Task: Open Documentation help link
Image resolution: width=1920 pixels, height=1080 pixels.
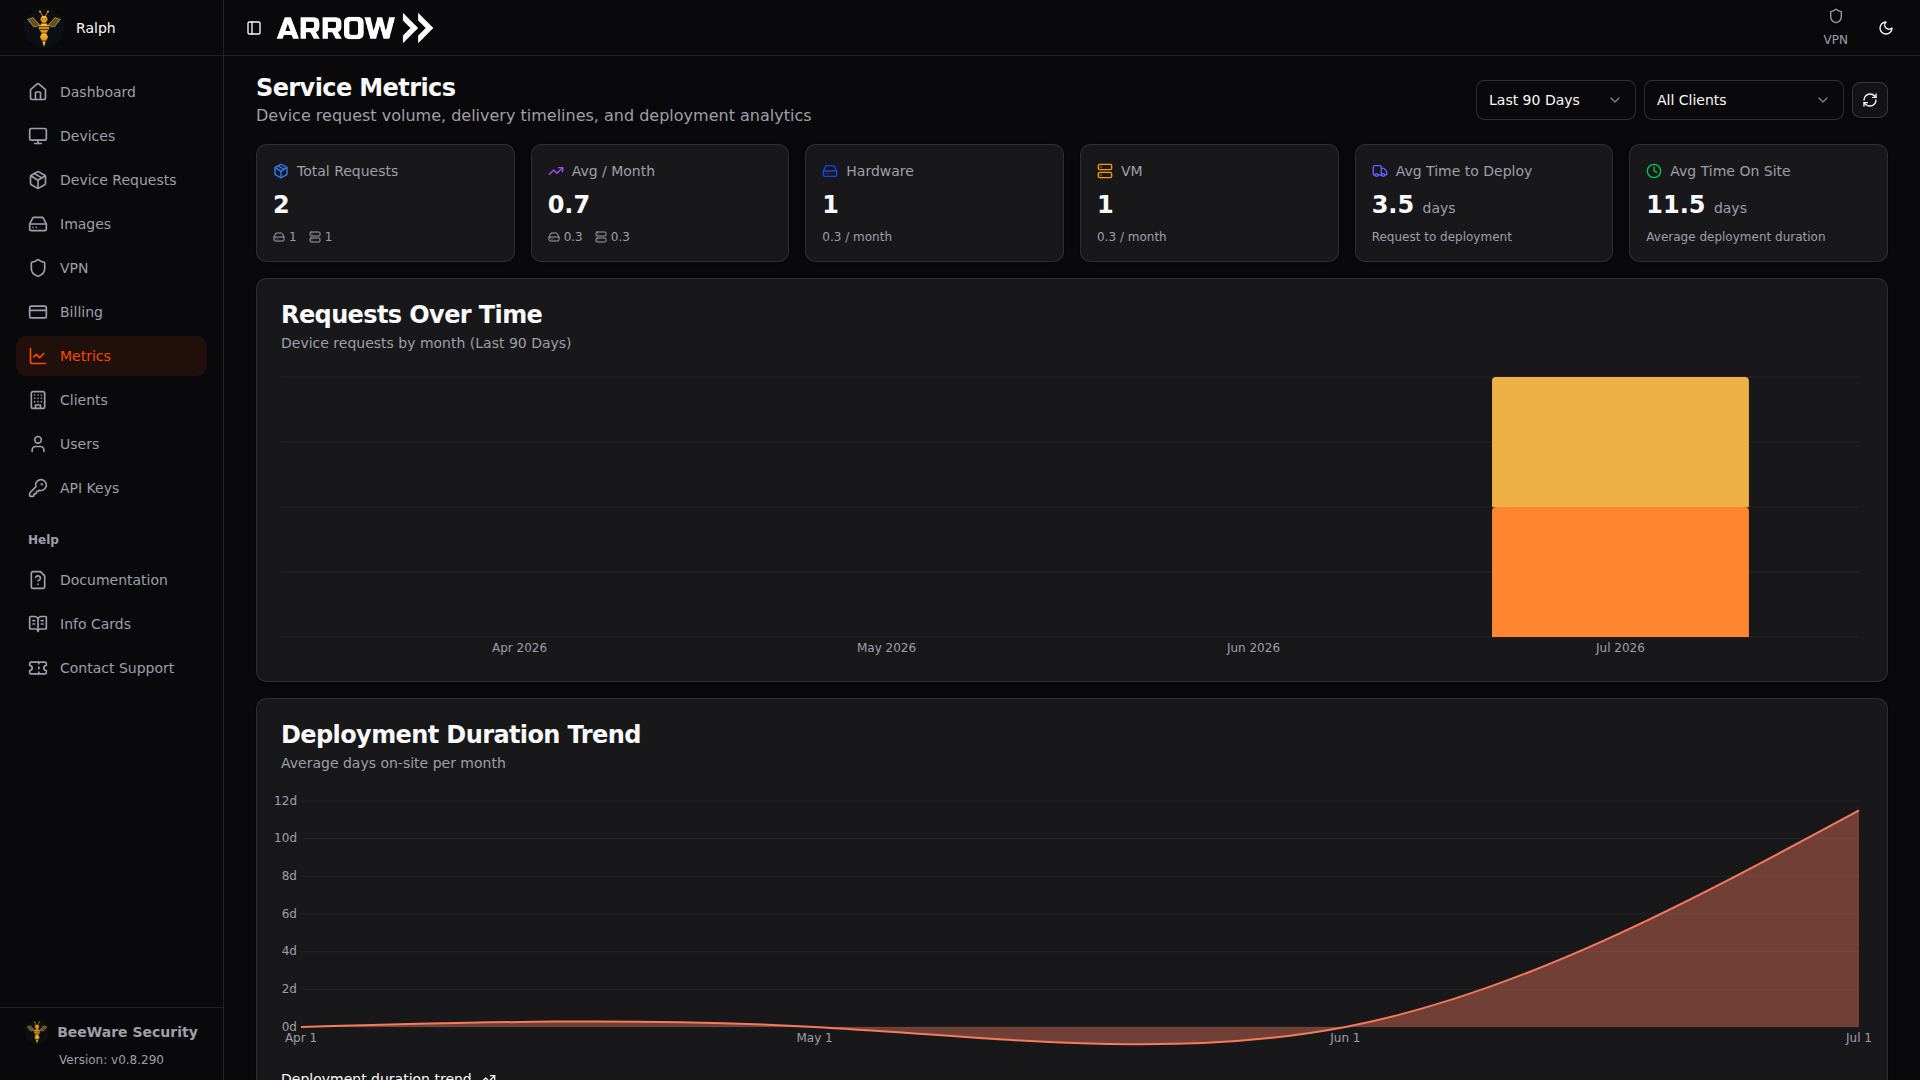Action: coord(111,580)
